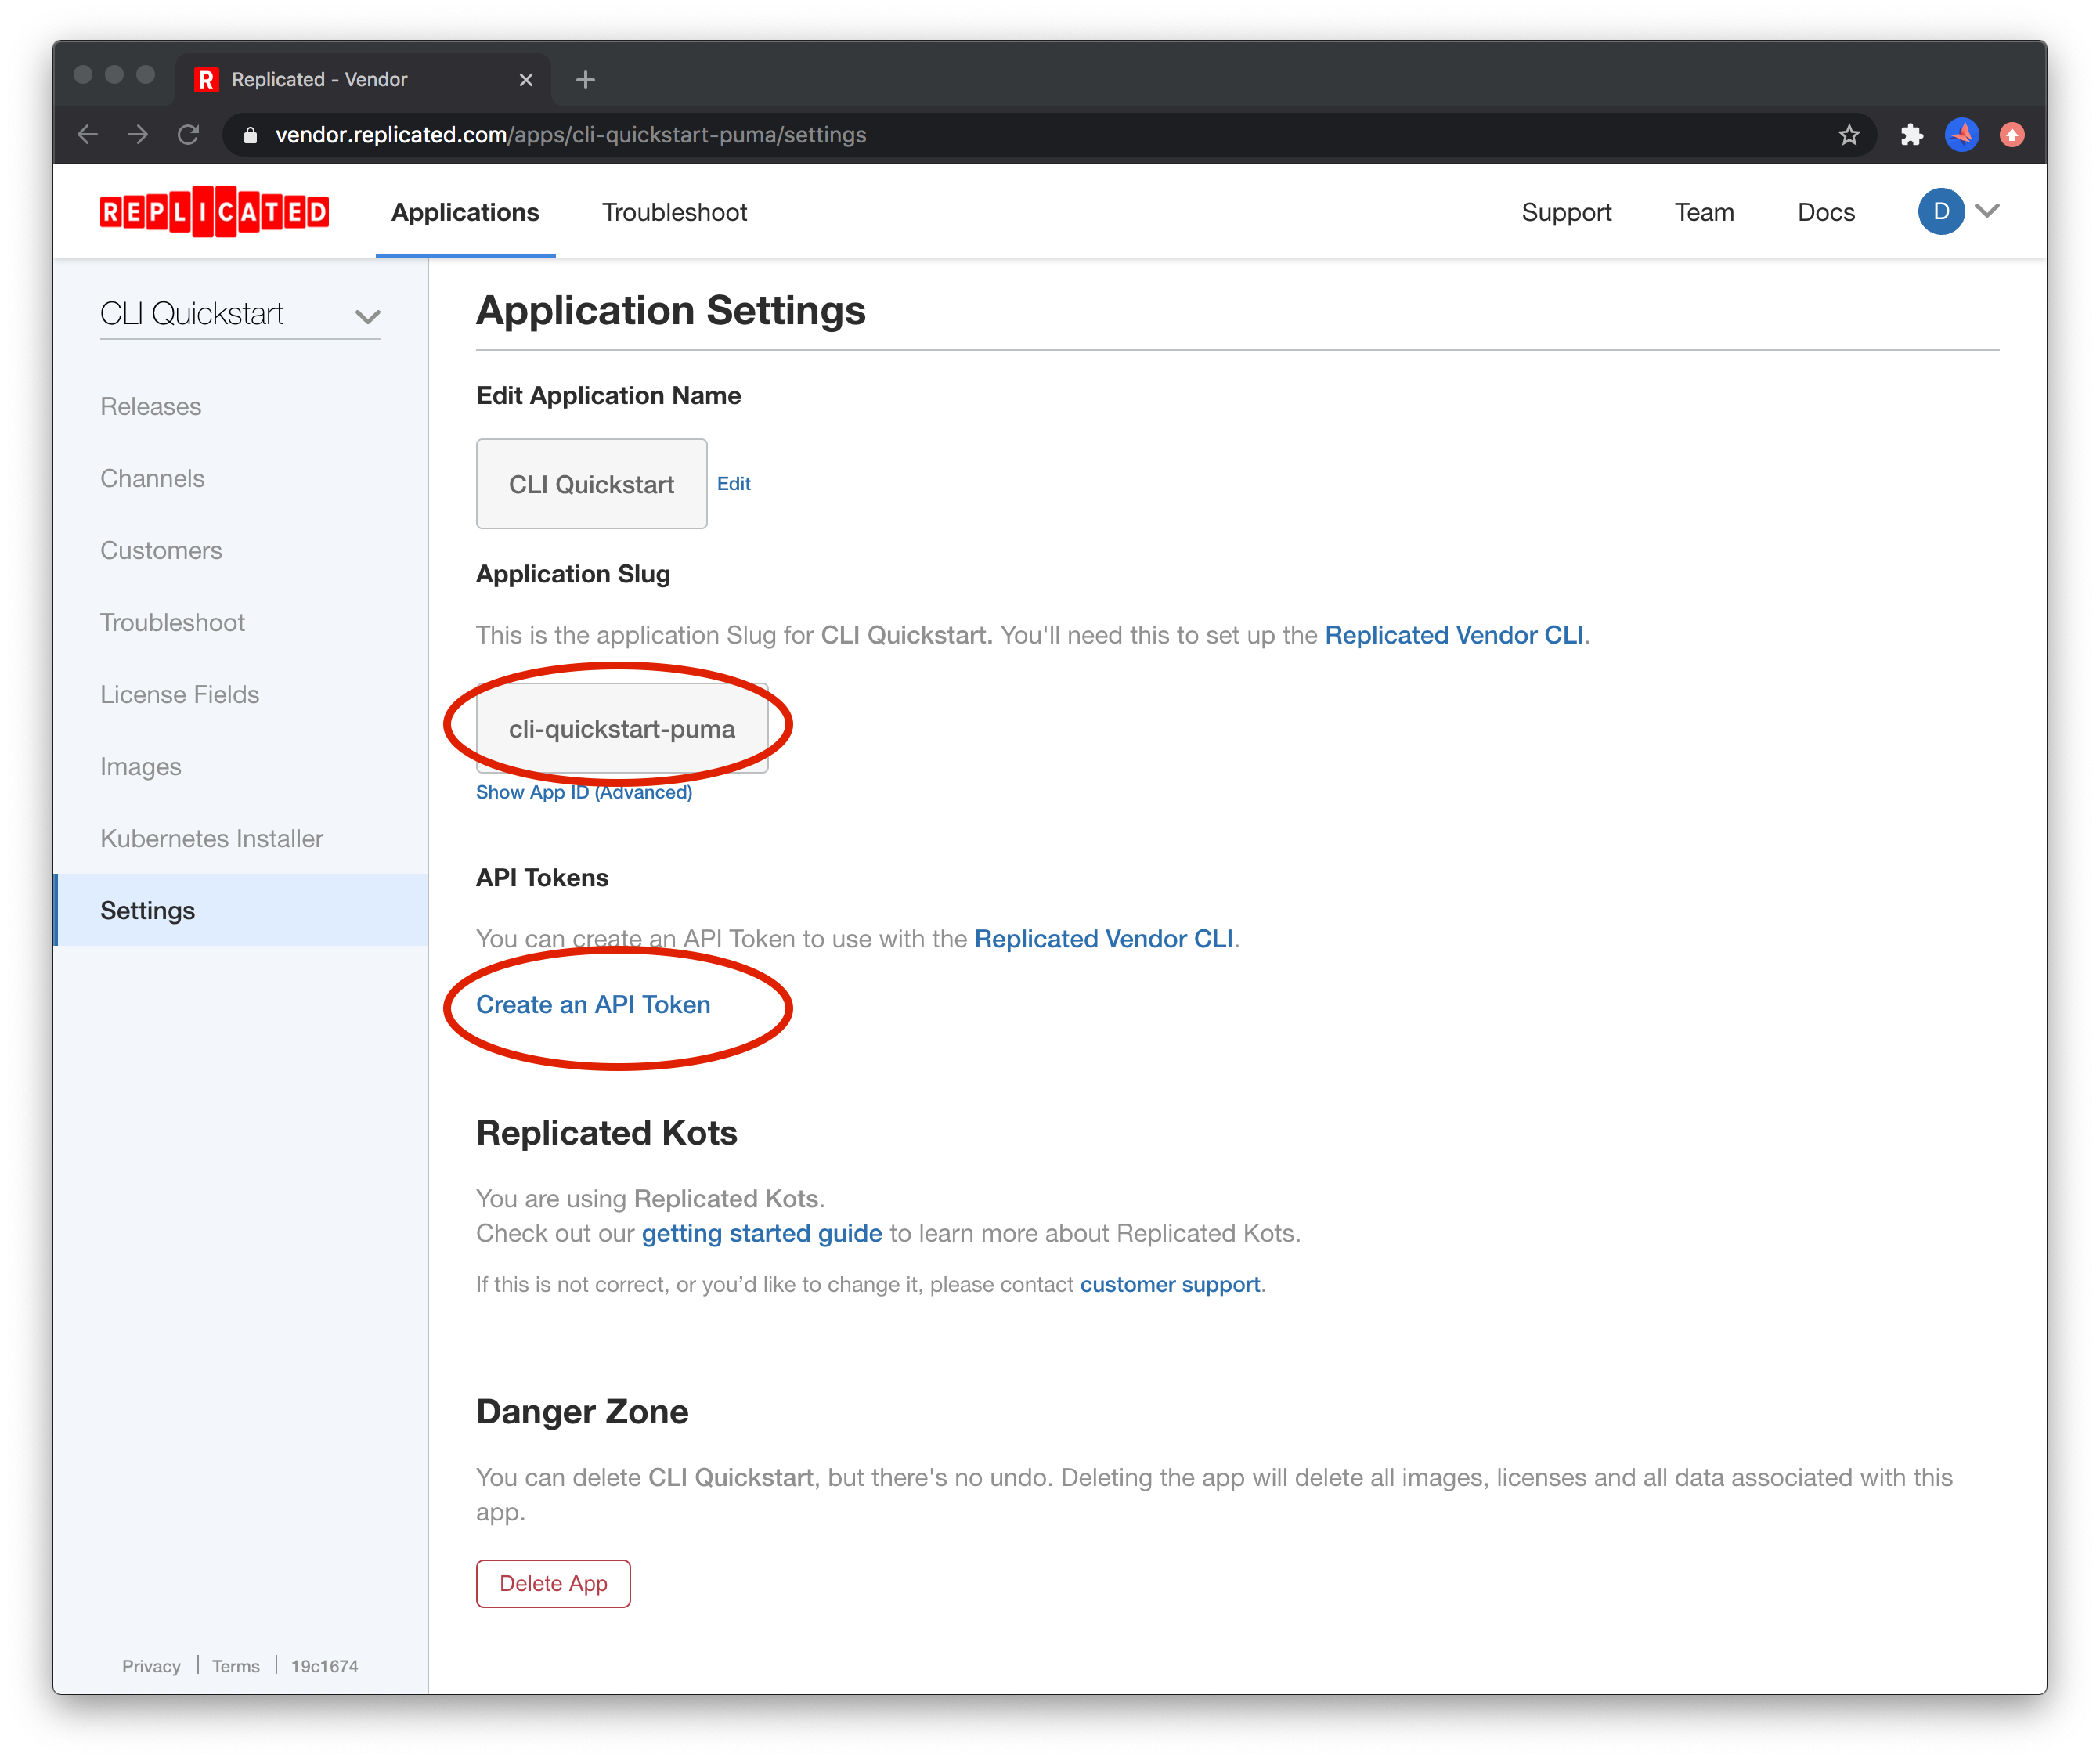Open a new browser tab
Screen dimensions: 2100x1760
point(586,80)
